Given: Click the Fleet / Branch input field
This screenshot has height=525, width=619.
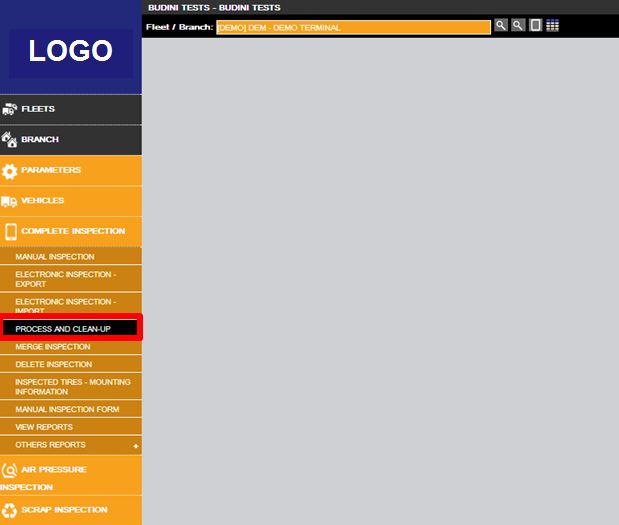Looking at the screenshot, I should (353, 27).
